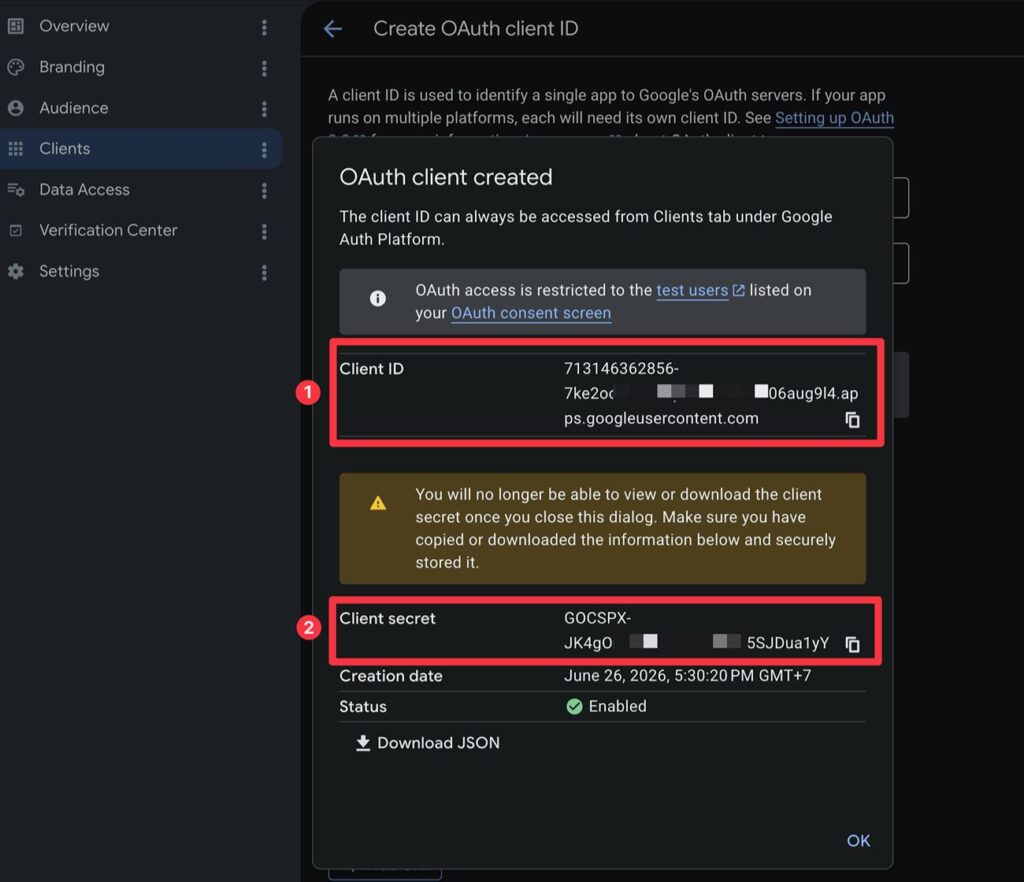The height and width of the screenshot is (882, 1024).
Task: Click the Data Access list-gear icon
Action: pyautogui.click(x=16, y=189)
